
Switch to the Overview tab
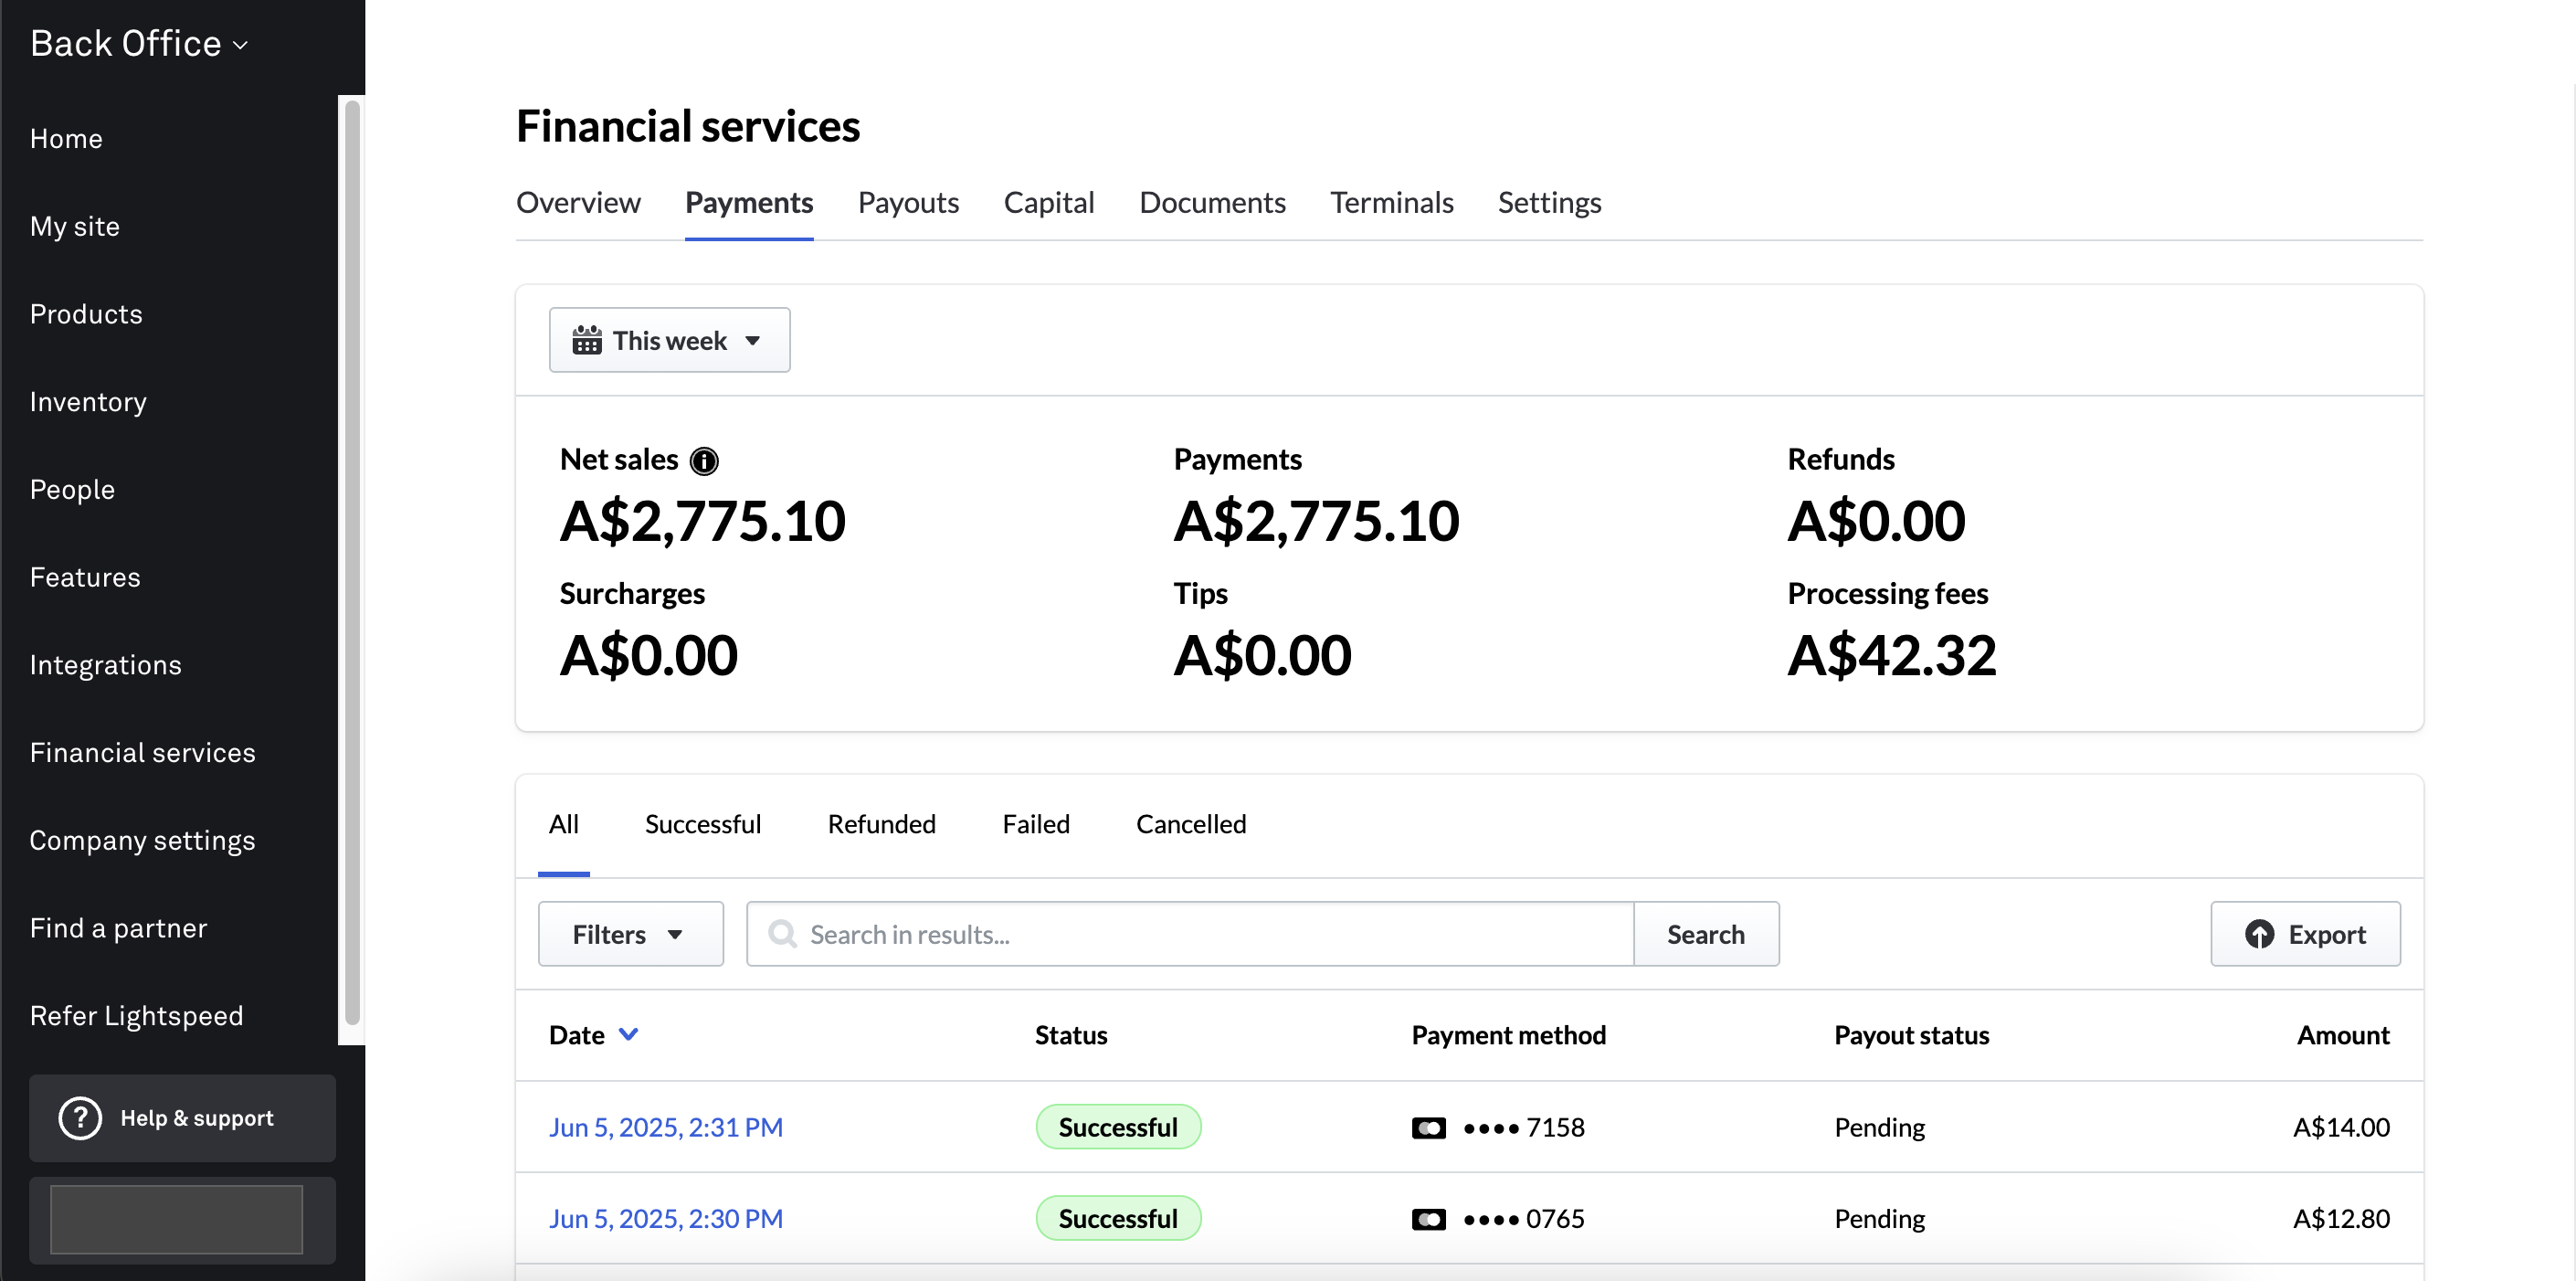[578, 203]
